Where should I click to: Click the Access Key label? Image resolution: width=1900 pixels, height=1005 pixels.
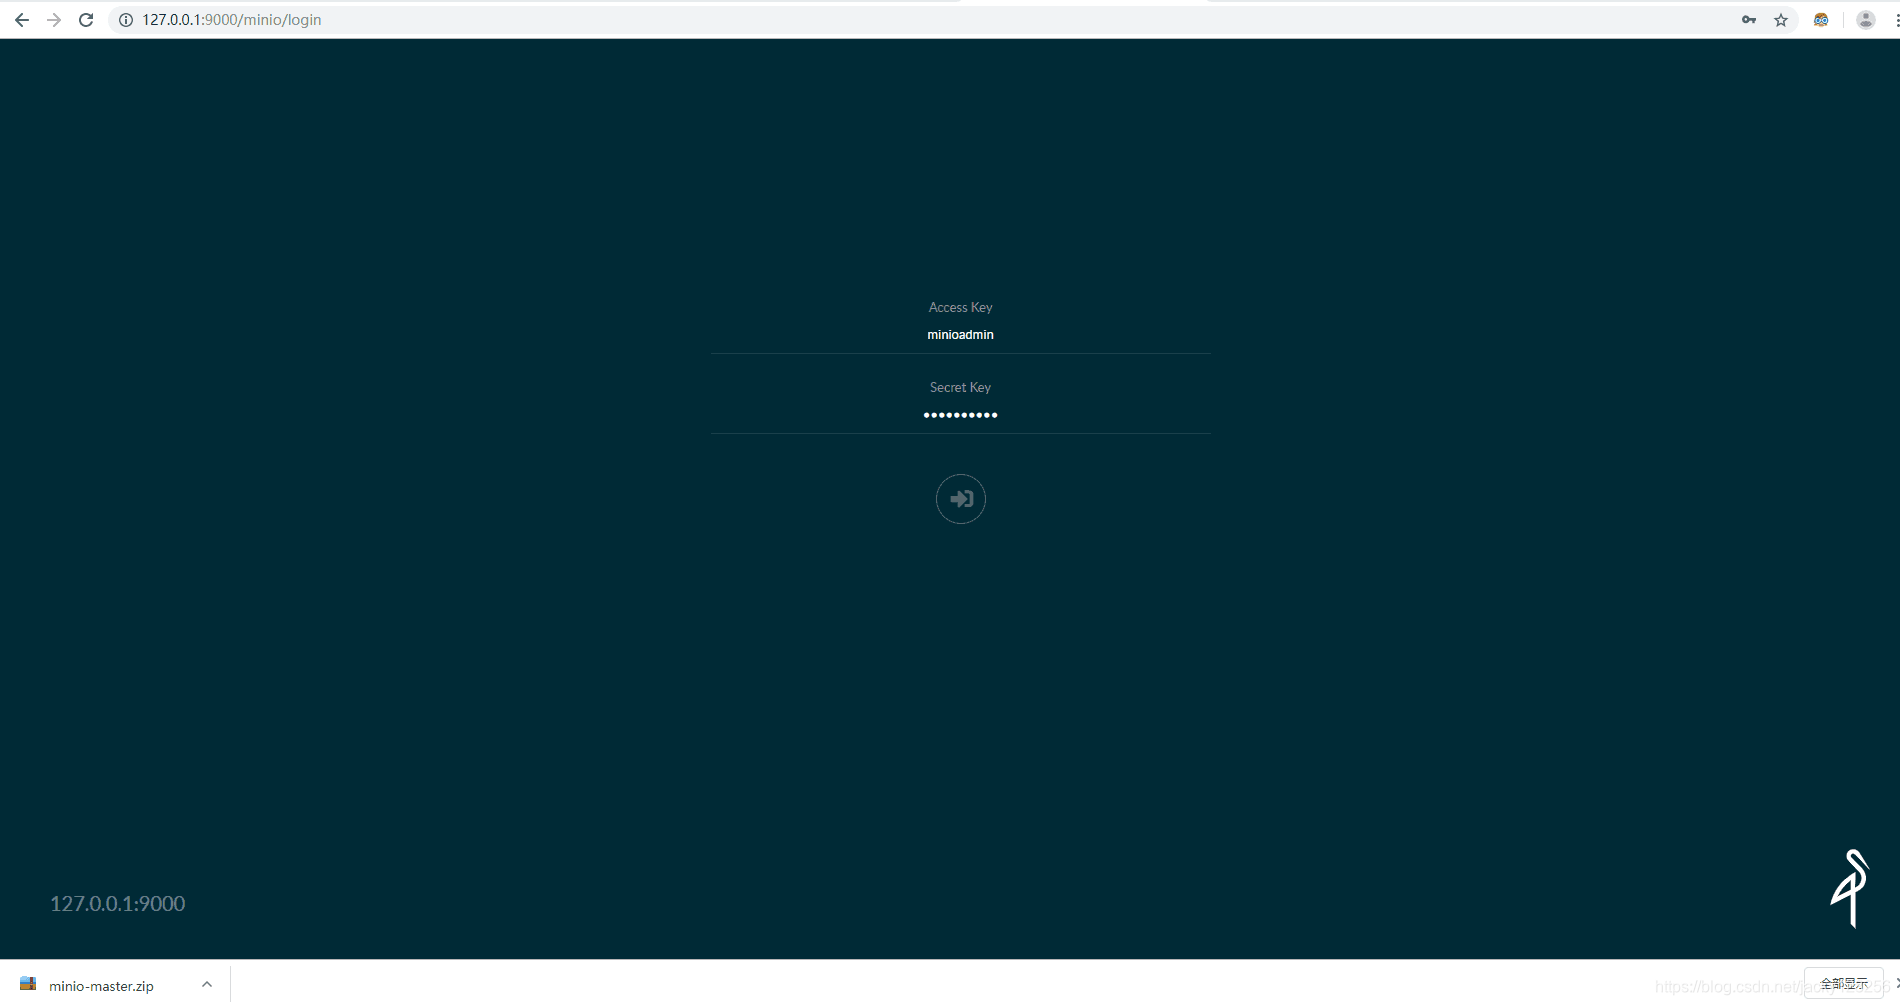(960, 307)
